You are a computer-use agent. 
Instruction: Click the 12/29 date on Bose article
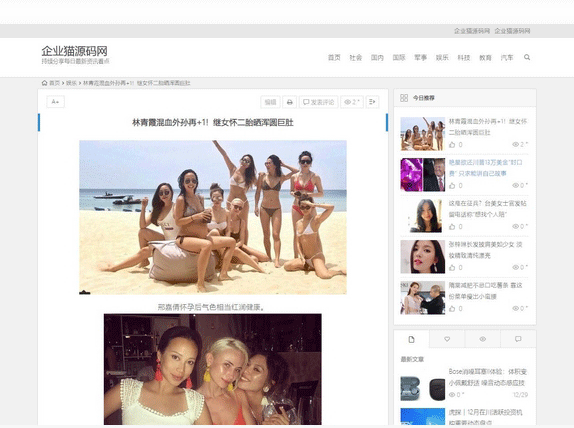pyautogui.click(x=520, y=395)
